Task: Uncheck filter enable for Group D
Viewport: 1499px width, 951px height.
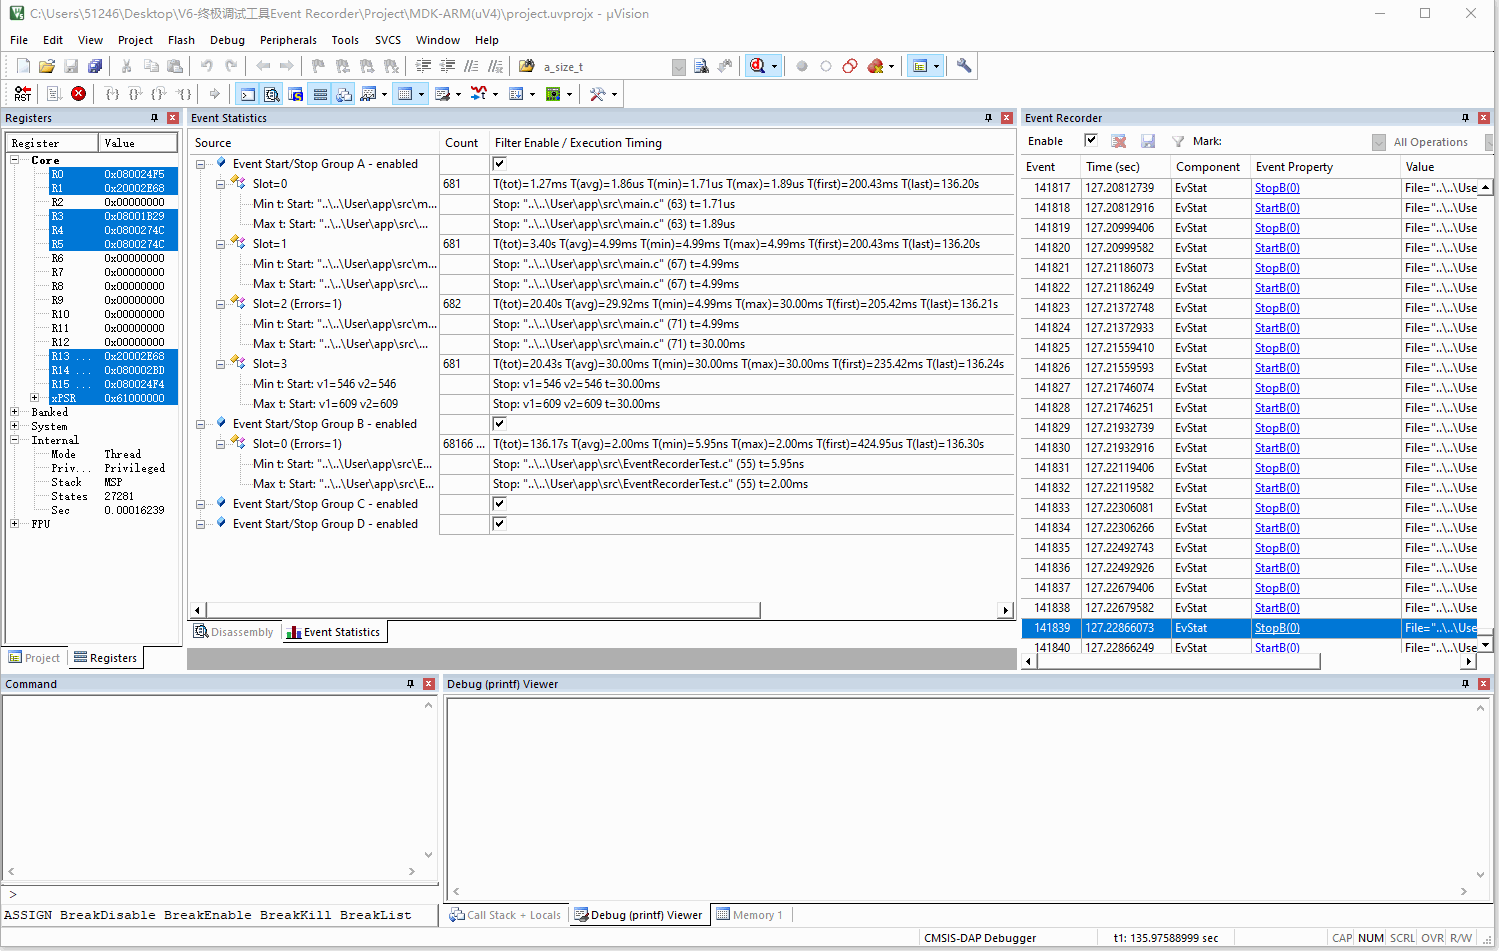Action: (x=499, y=524)
